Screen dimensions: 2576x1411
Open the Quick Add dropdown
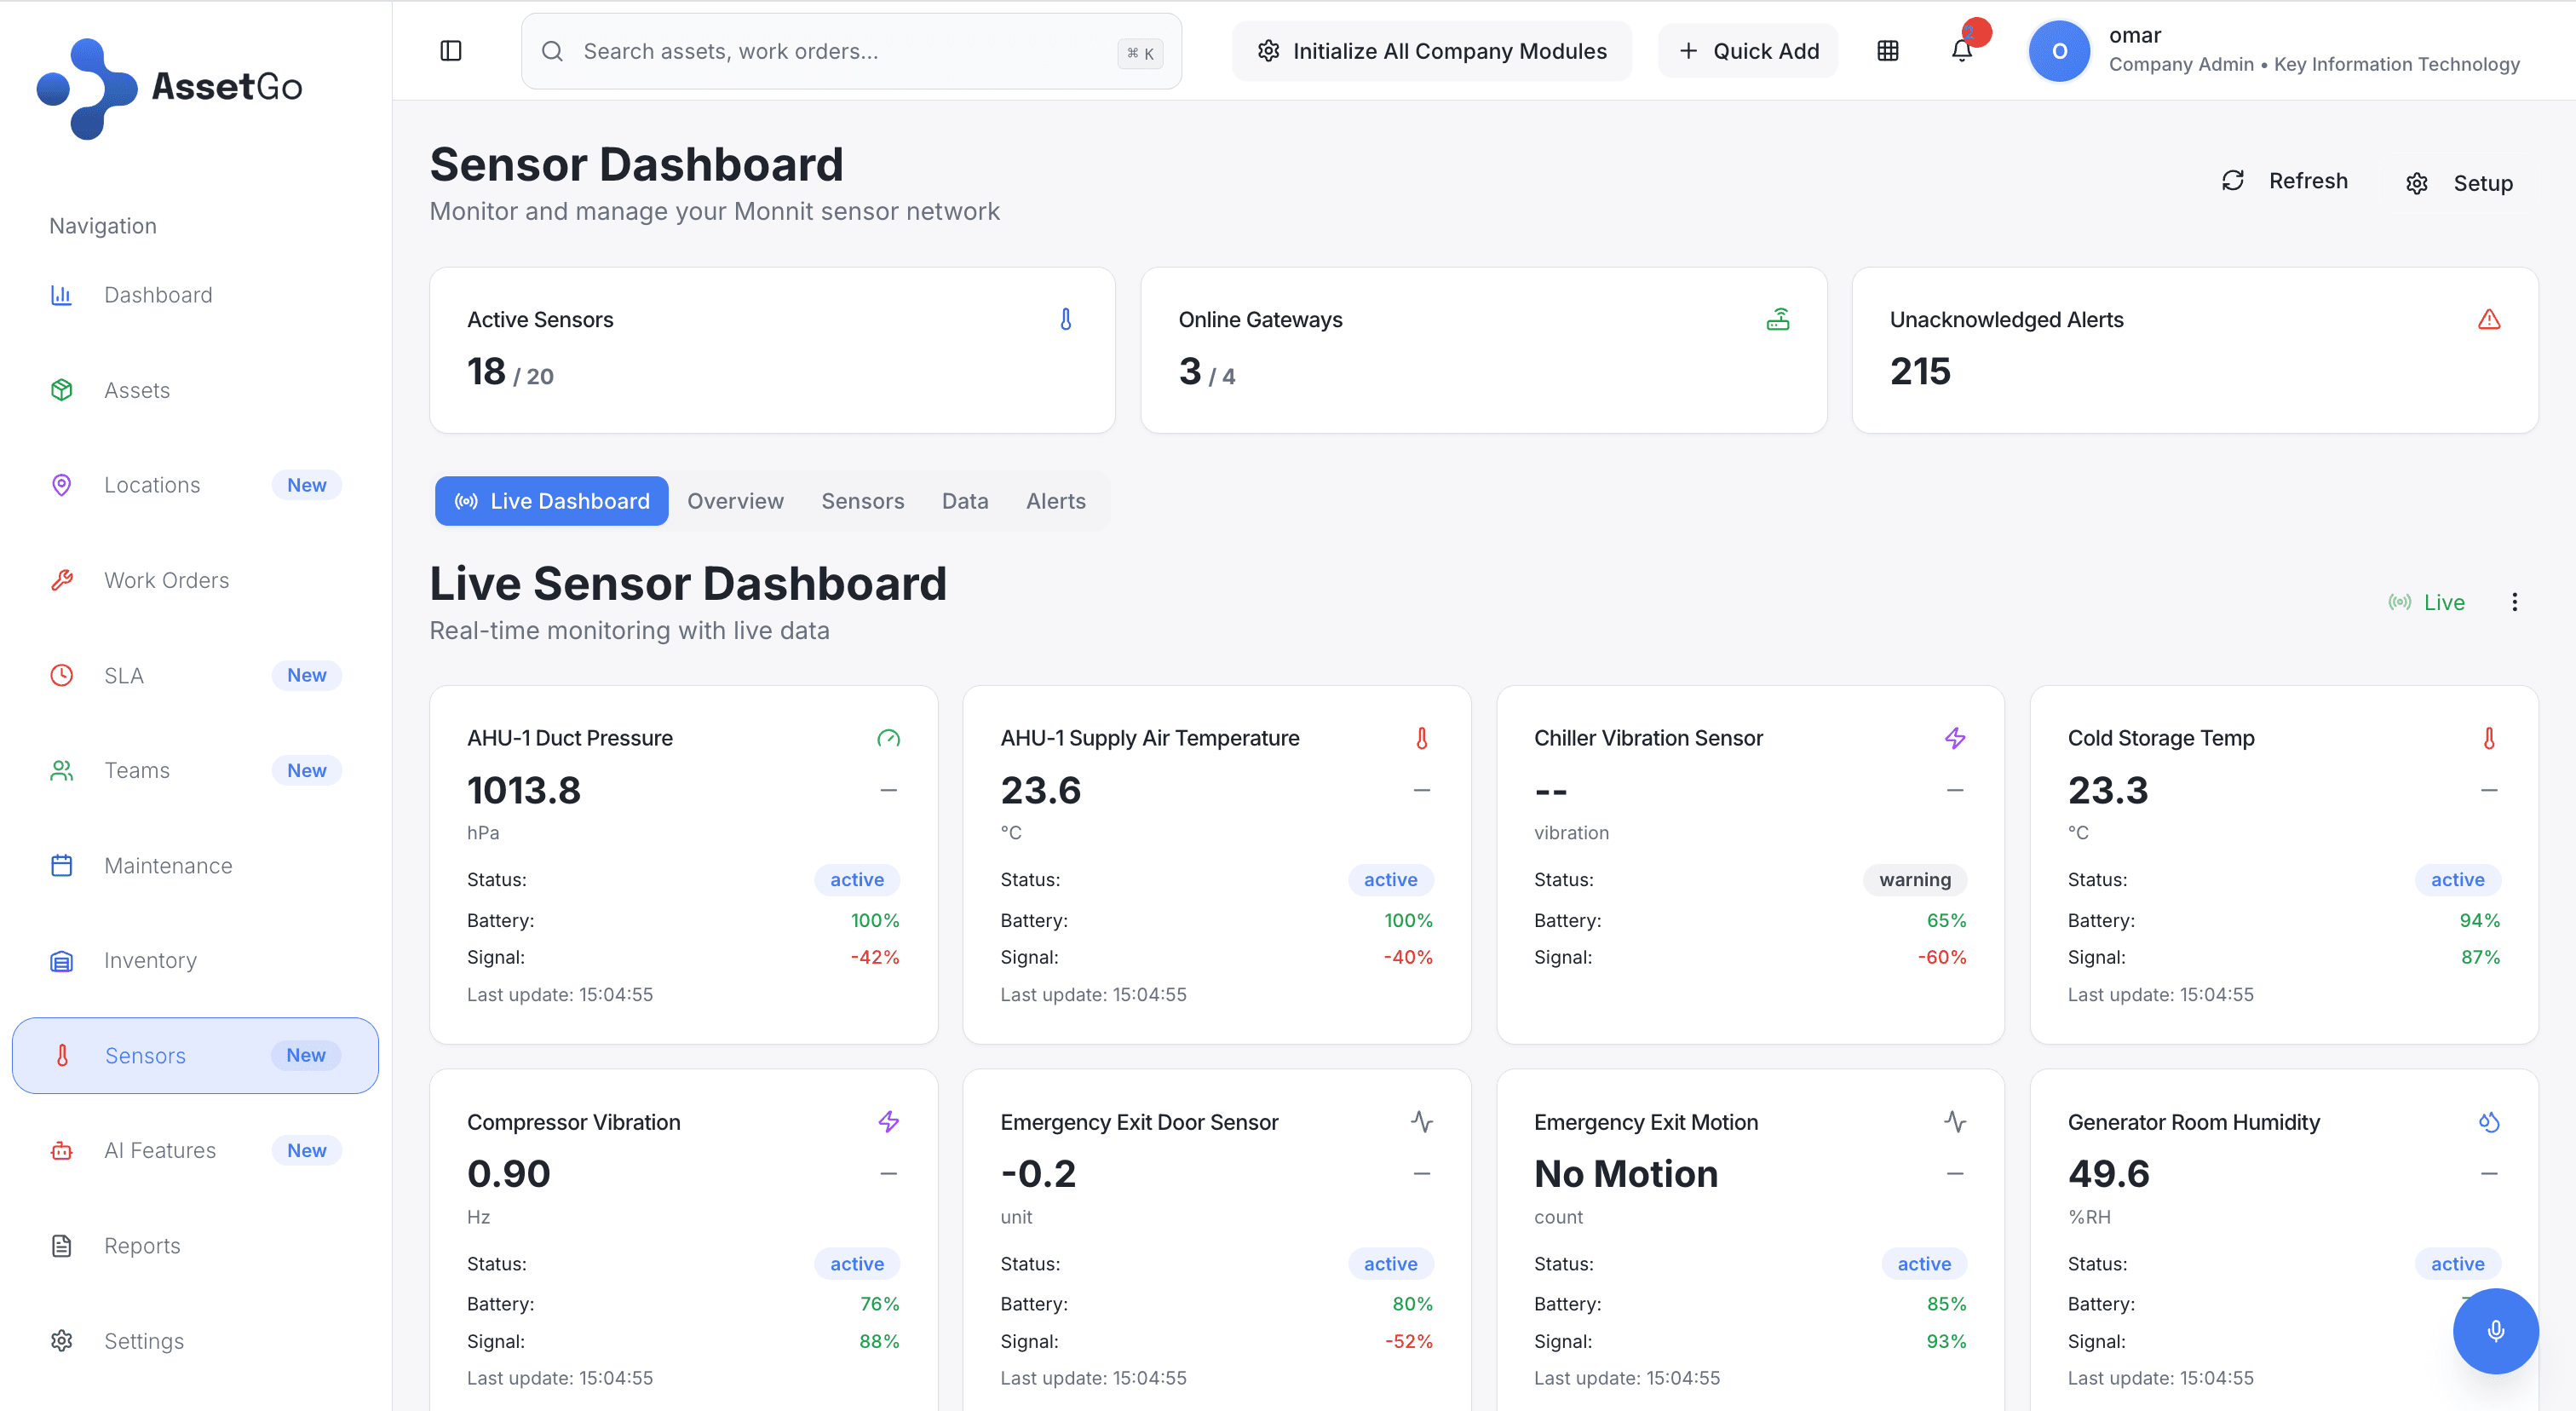click(x=1748, y=50)
